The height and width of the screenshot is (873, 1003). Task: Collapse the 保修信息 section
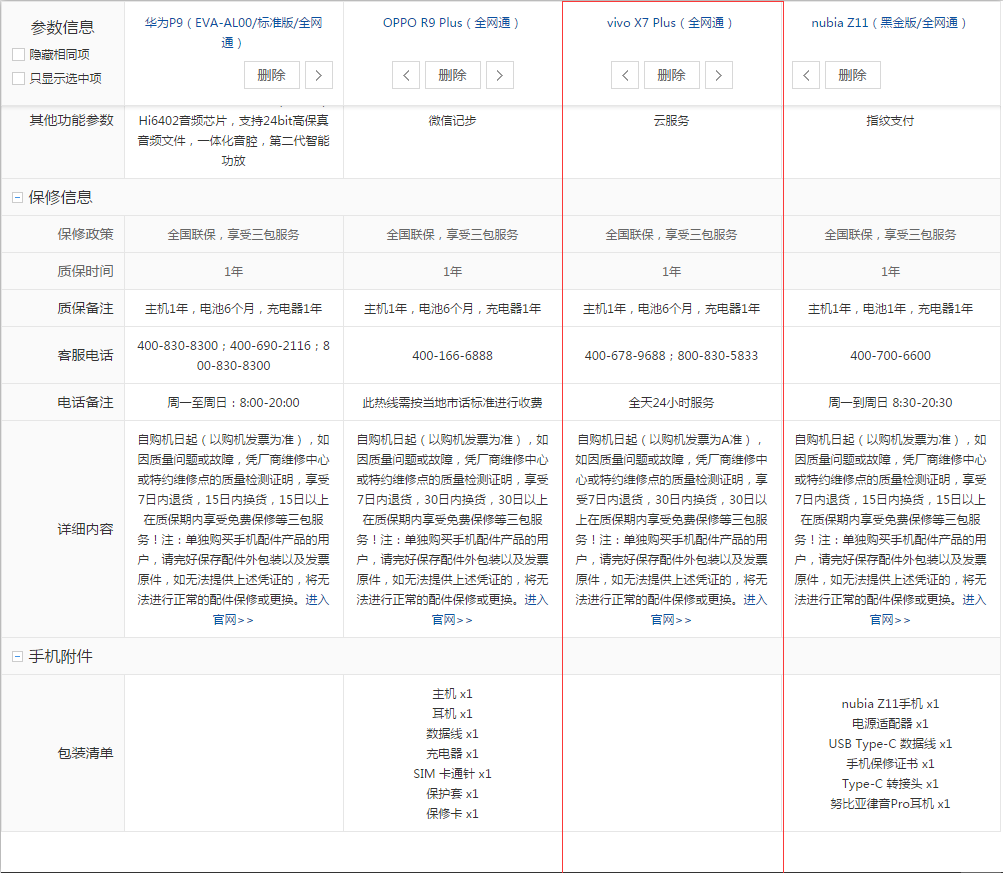[17, 198]
